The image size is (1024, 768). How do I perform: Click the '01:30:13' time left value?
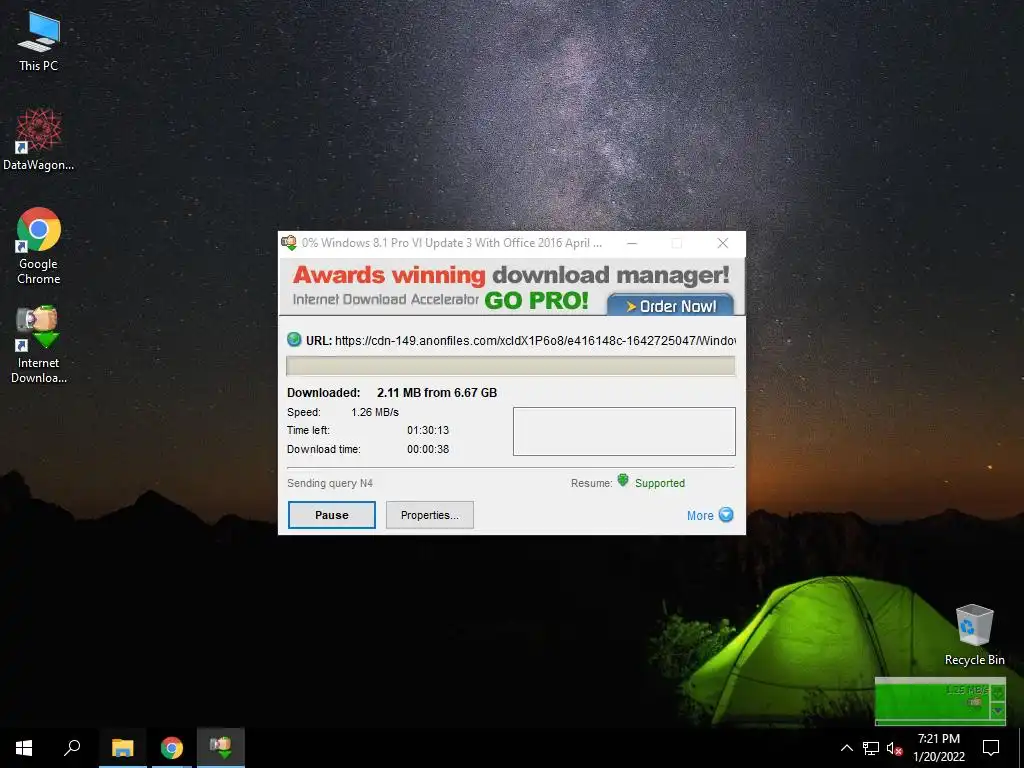[428, 430]
